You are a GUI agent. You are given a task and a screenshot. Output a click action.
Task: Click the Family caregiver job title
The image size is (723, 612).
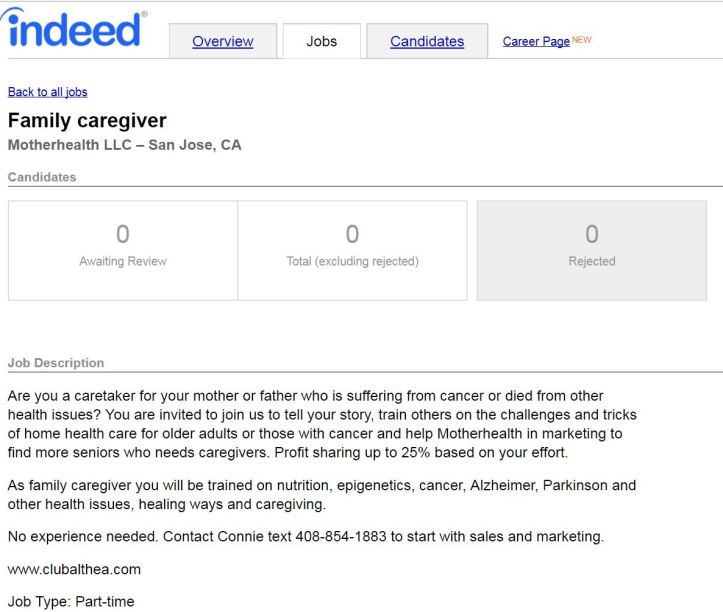[x=87, y=121]
